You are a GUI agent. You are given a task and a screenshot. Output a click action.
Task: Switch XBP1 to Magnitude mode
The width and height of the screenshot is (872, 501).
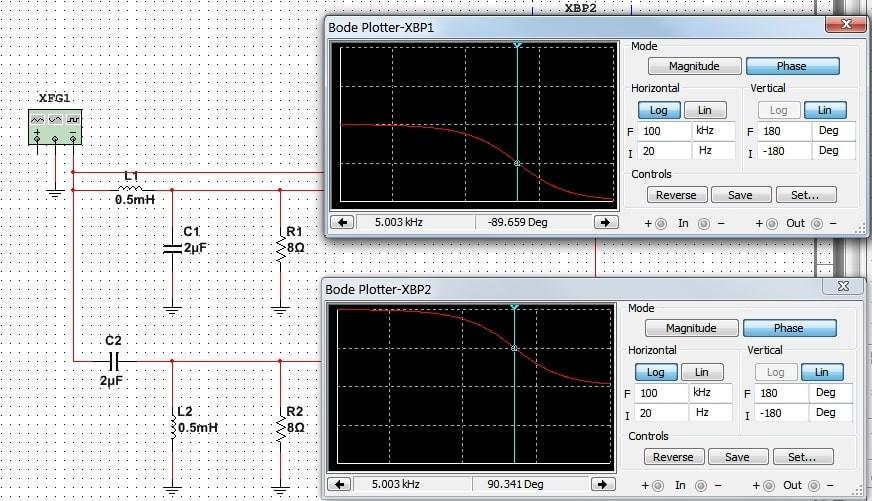point(694,66)
